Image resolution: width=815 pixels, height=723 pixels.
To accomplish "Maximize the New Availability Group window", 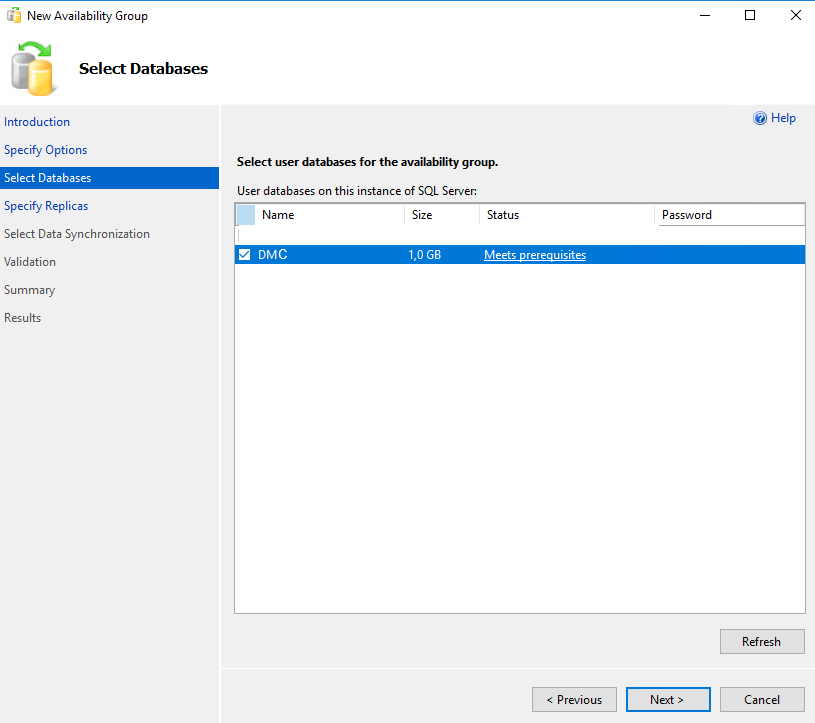I will click(x=750, y=16).
